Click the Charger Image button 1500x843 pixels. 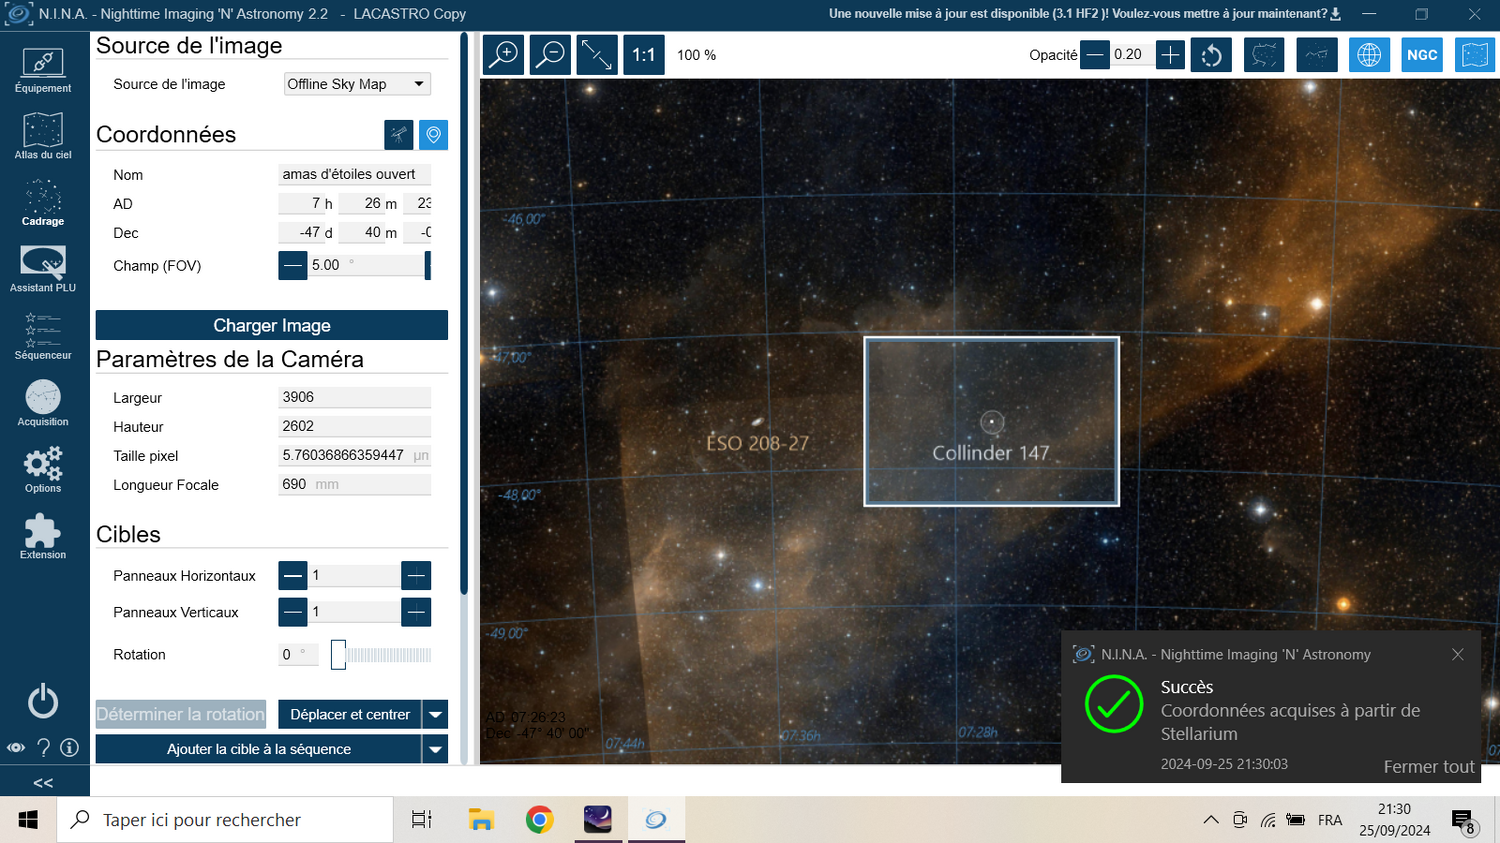coord(272,325)
